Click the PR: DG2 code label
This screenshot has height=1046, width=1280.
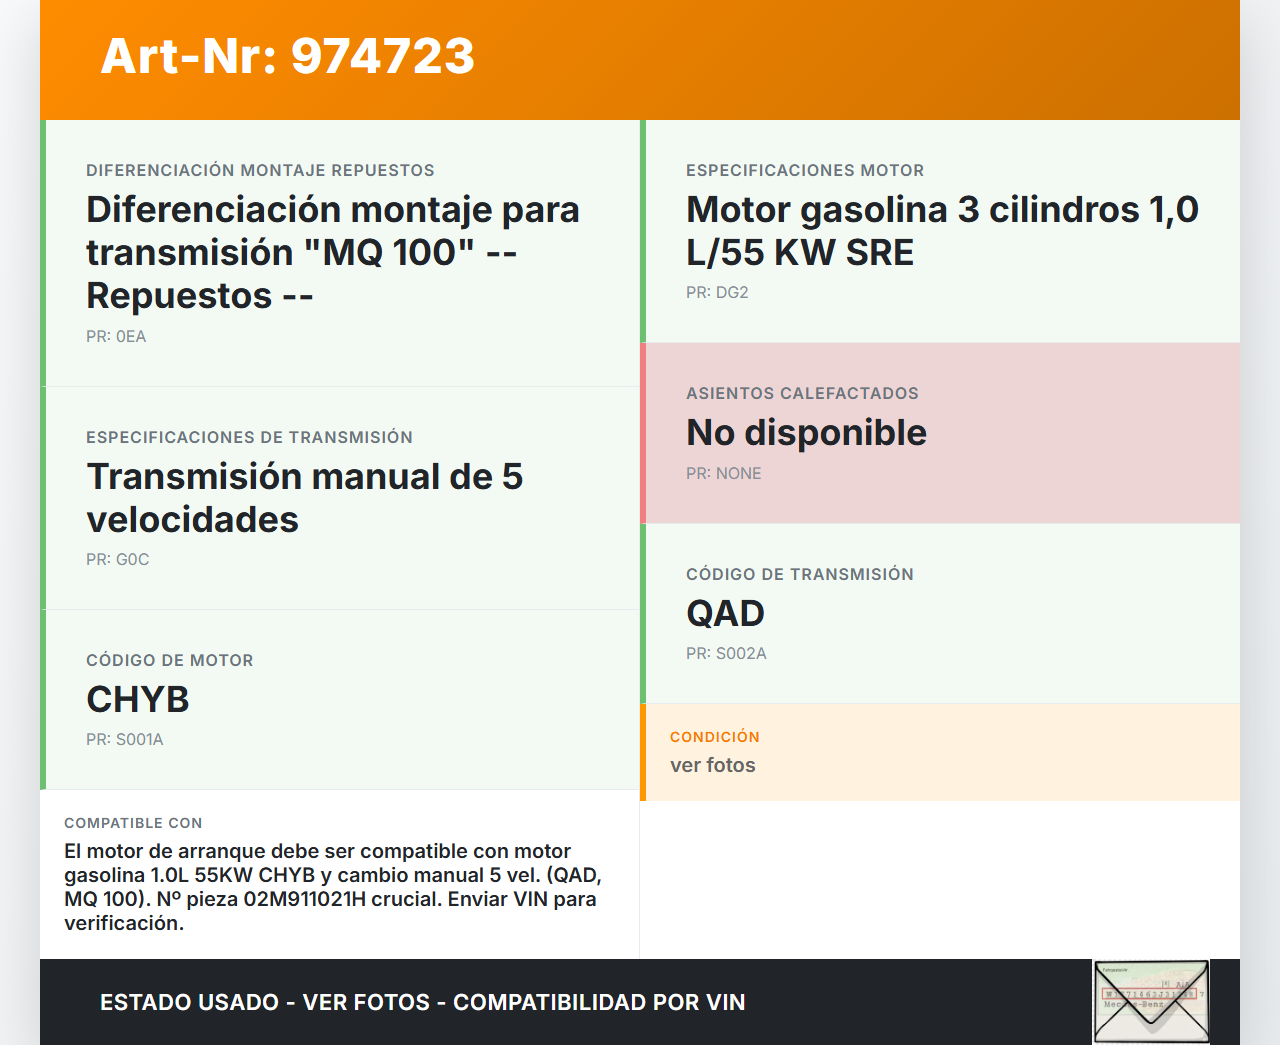click(x=717, y=293)
